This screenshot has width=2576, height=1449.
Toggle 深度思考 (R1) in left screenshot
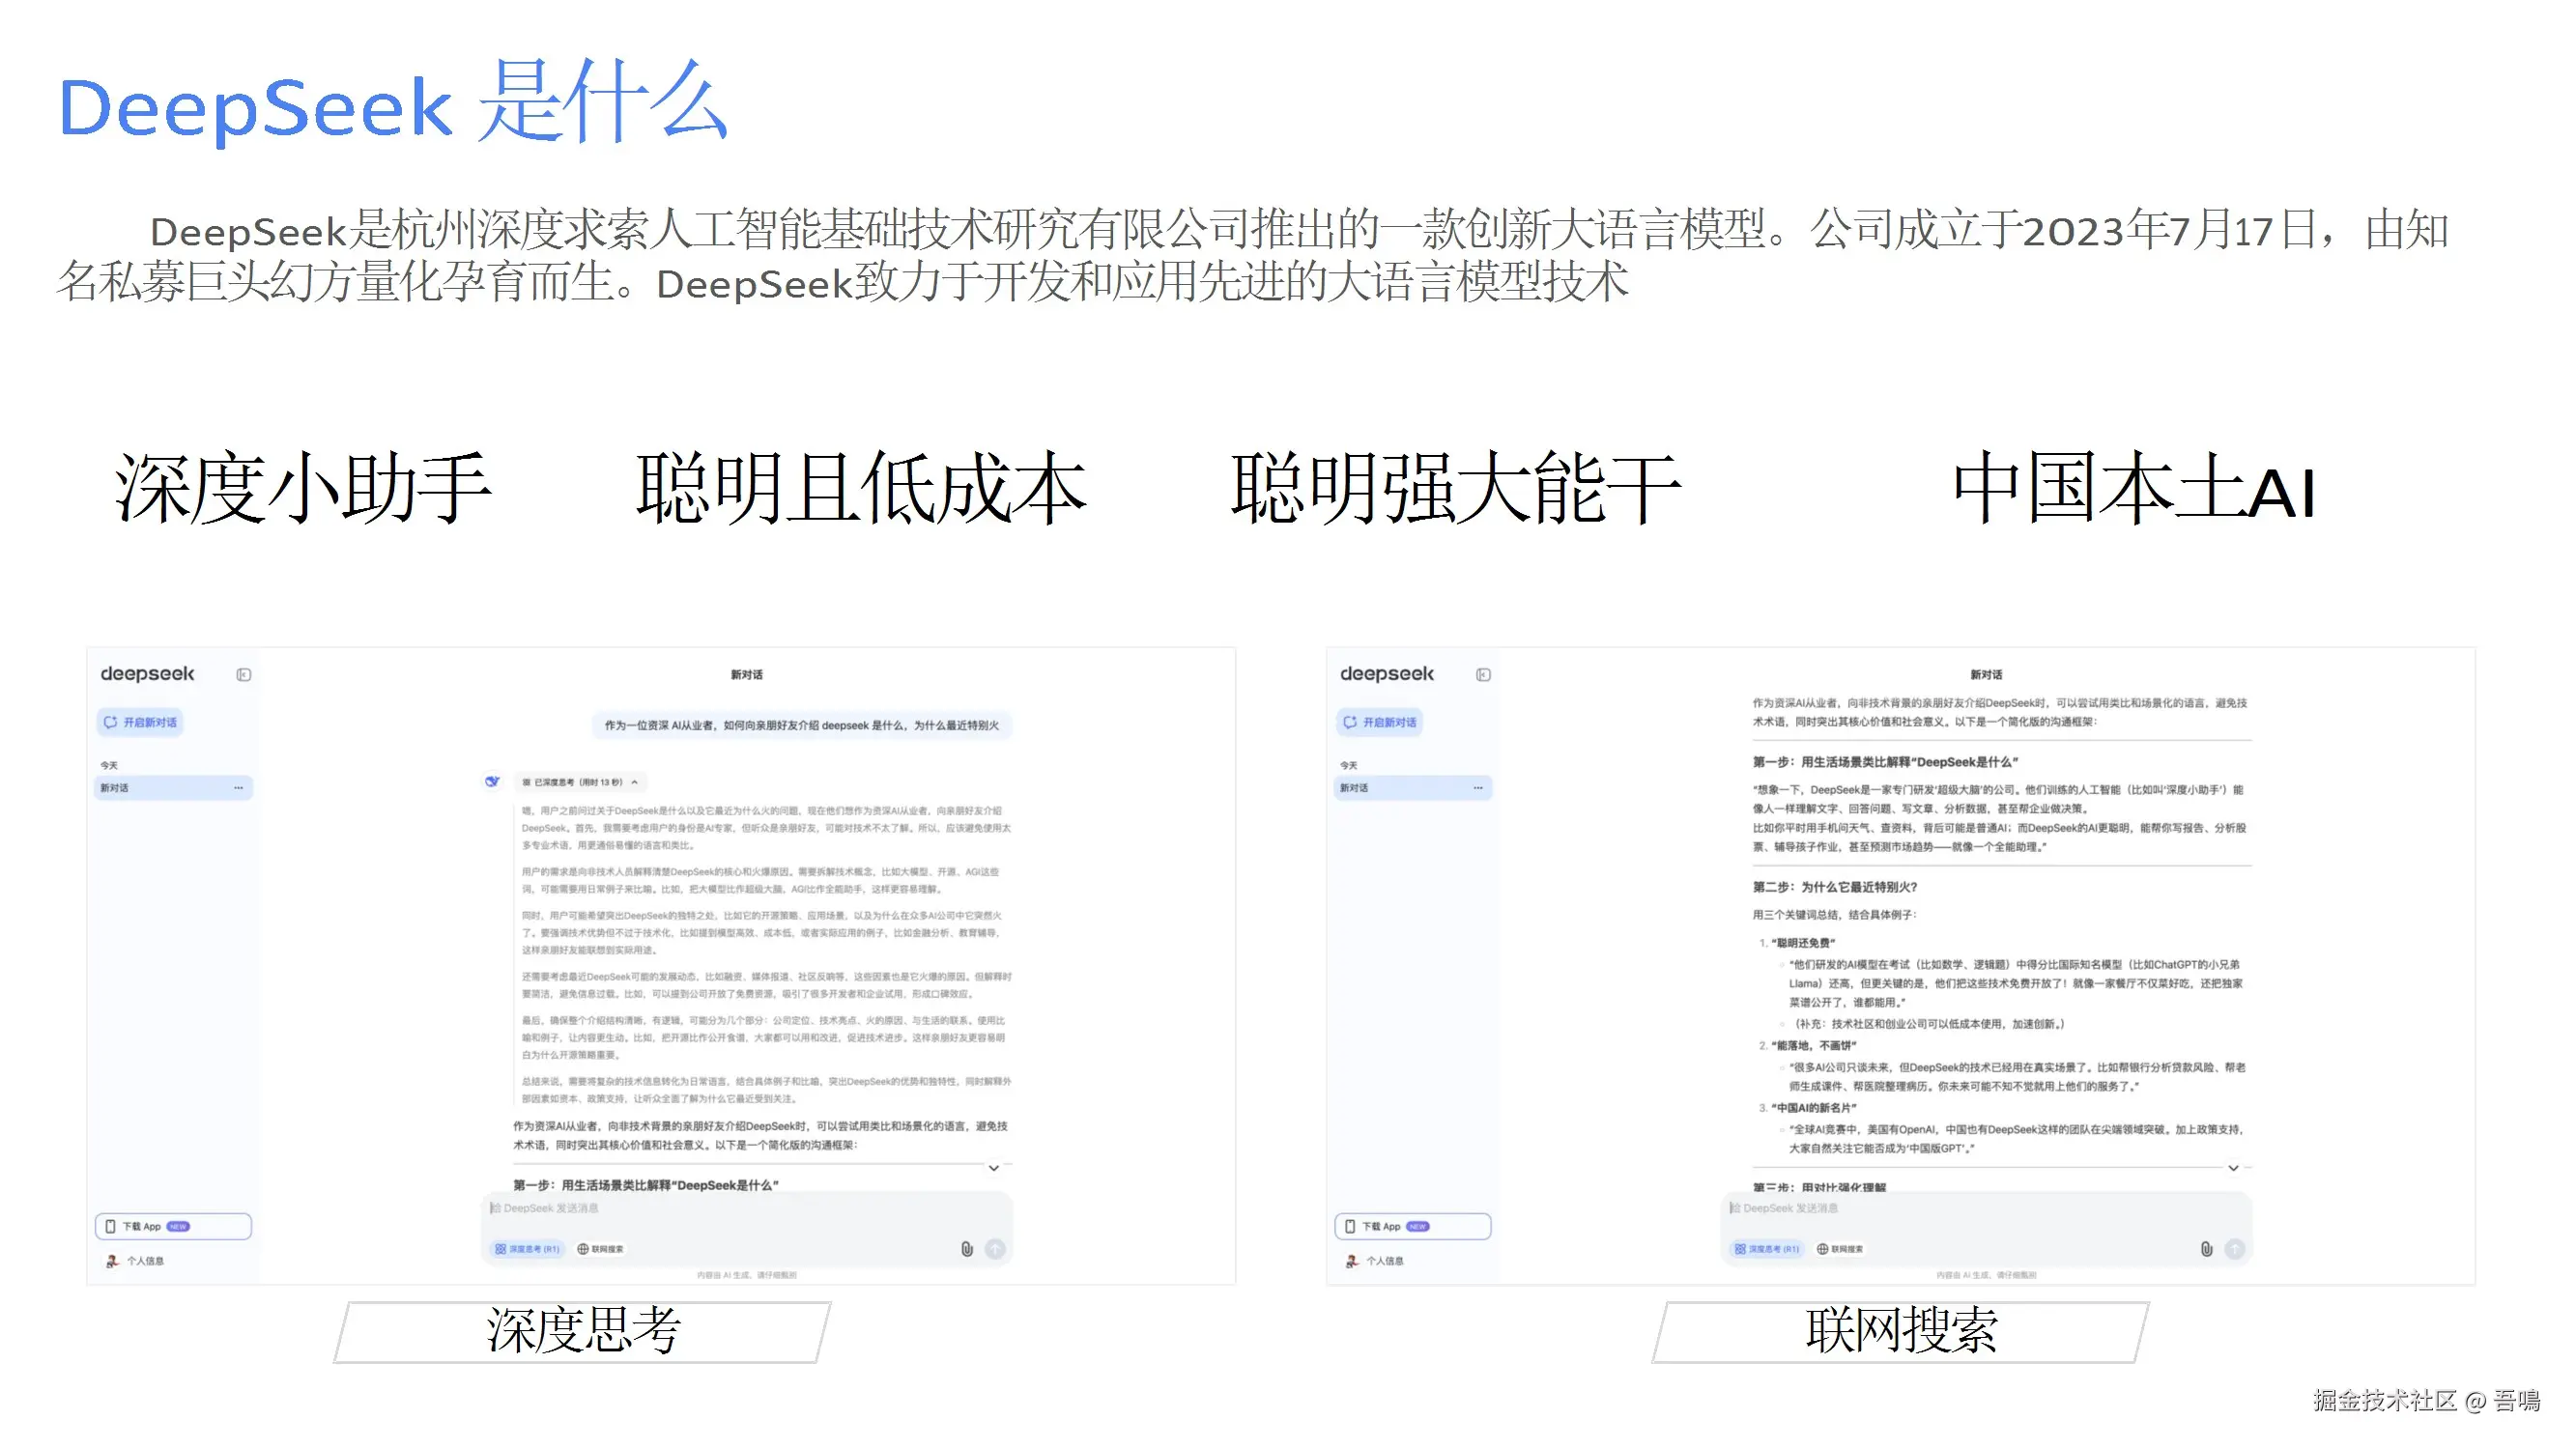[x=526, y=1249]
